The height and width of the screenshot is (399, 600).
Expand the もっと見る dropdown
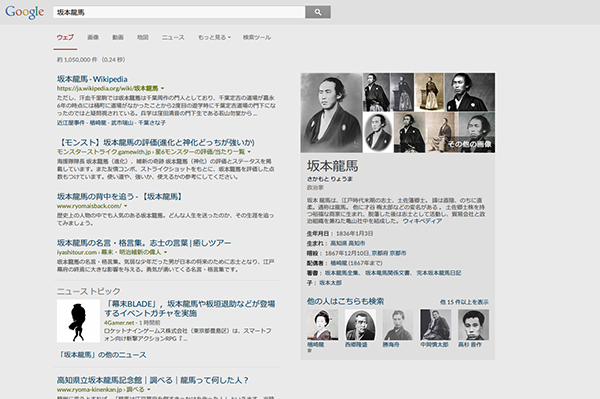click(x=214, y=37)
